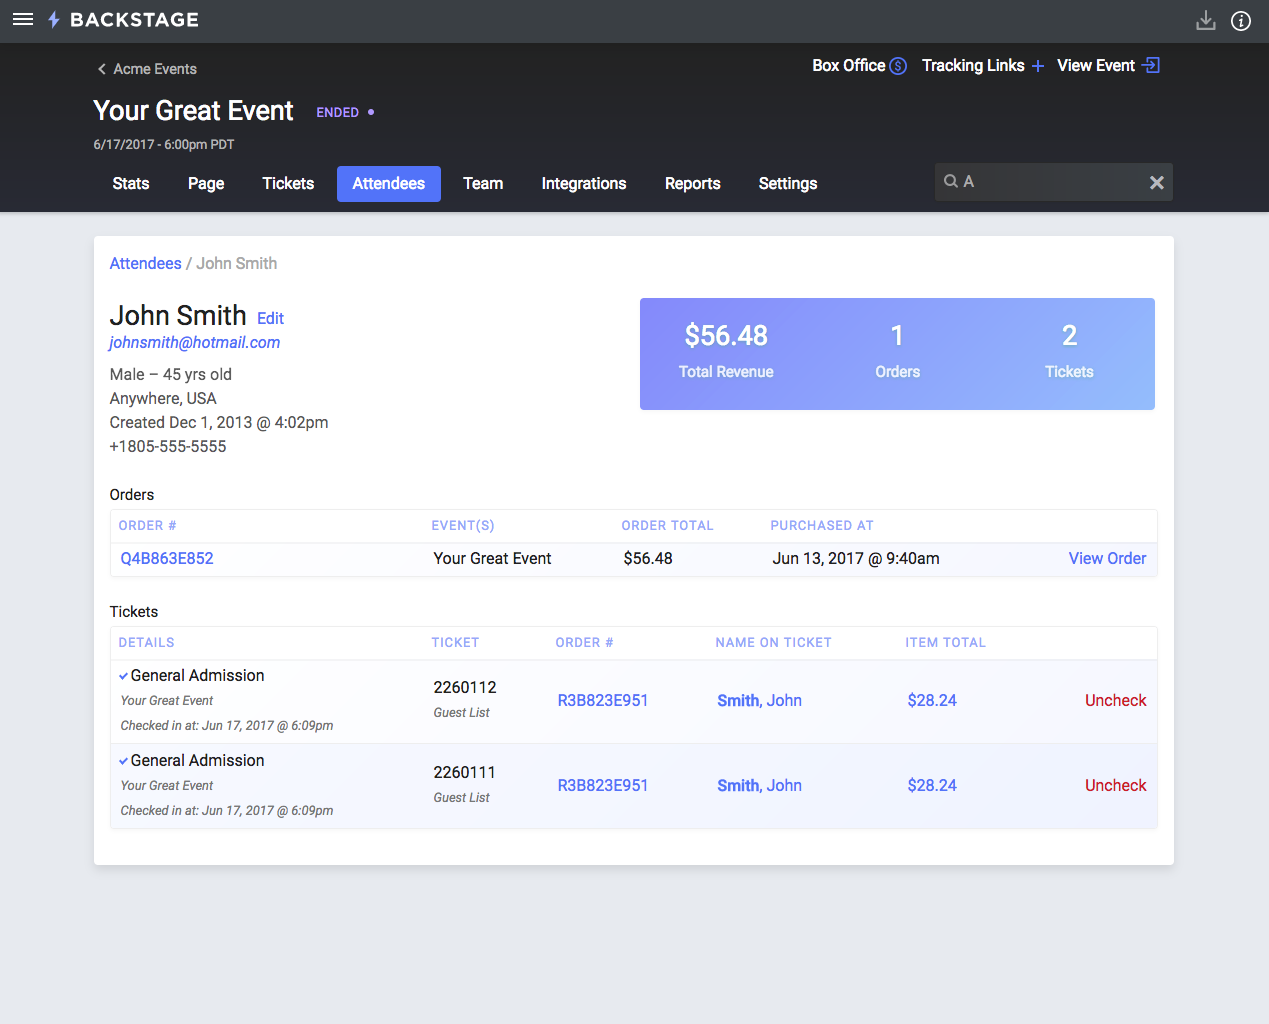Click the check mark on ticket 2260111
This screenshot has height=1024, width=1269.
click(x=124, y=761)
